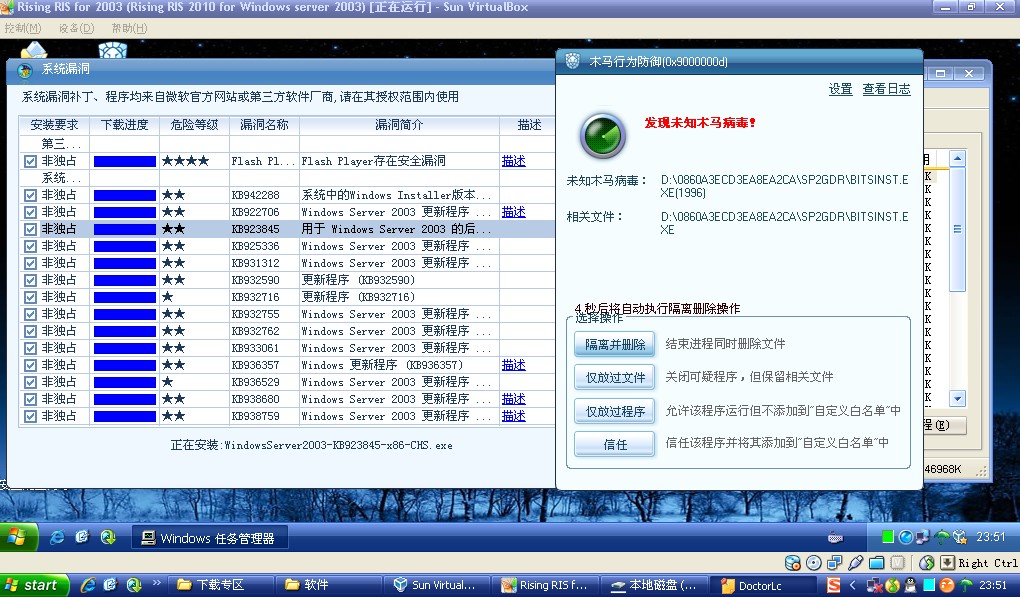Click the cyan square host tray icon

coord(929,585)
